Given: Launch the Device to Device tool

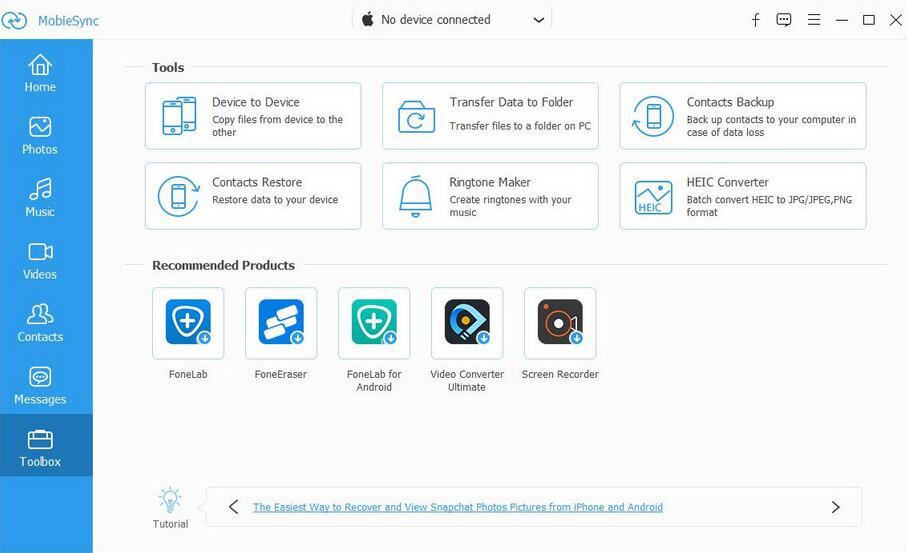Looking at the screenshot, I should 253,116.
